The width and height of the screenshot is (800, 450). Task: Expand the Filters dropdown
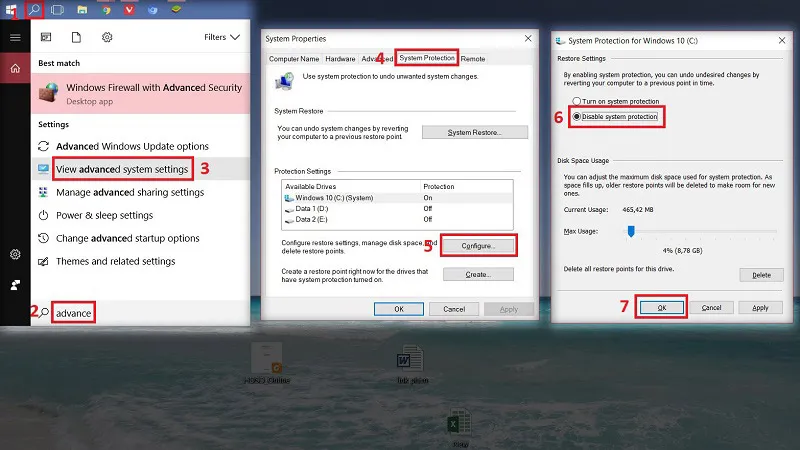point(222,37)
